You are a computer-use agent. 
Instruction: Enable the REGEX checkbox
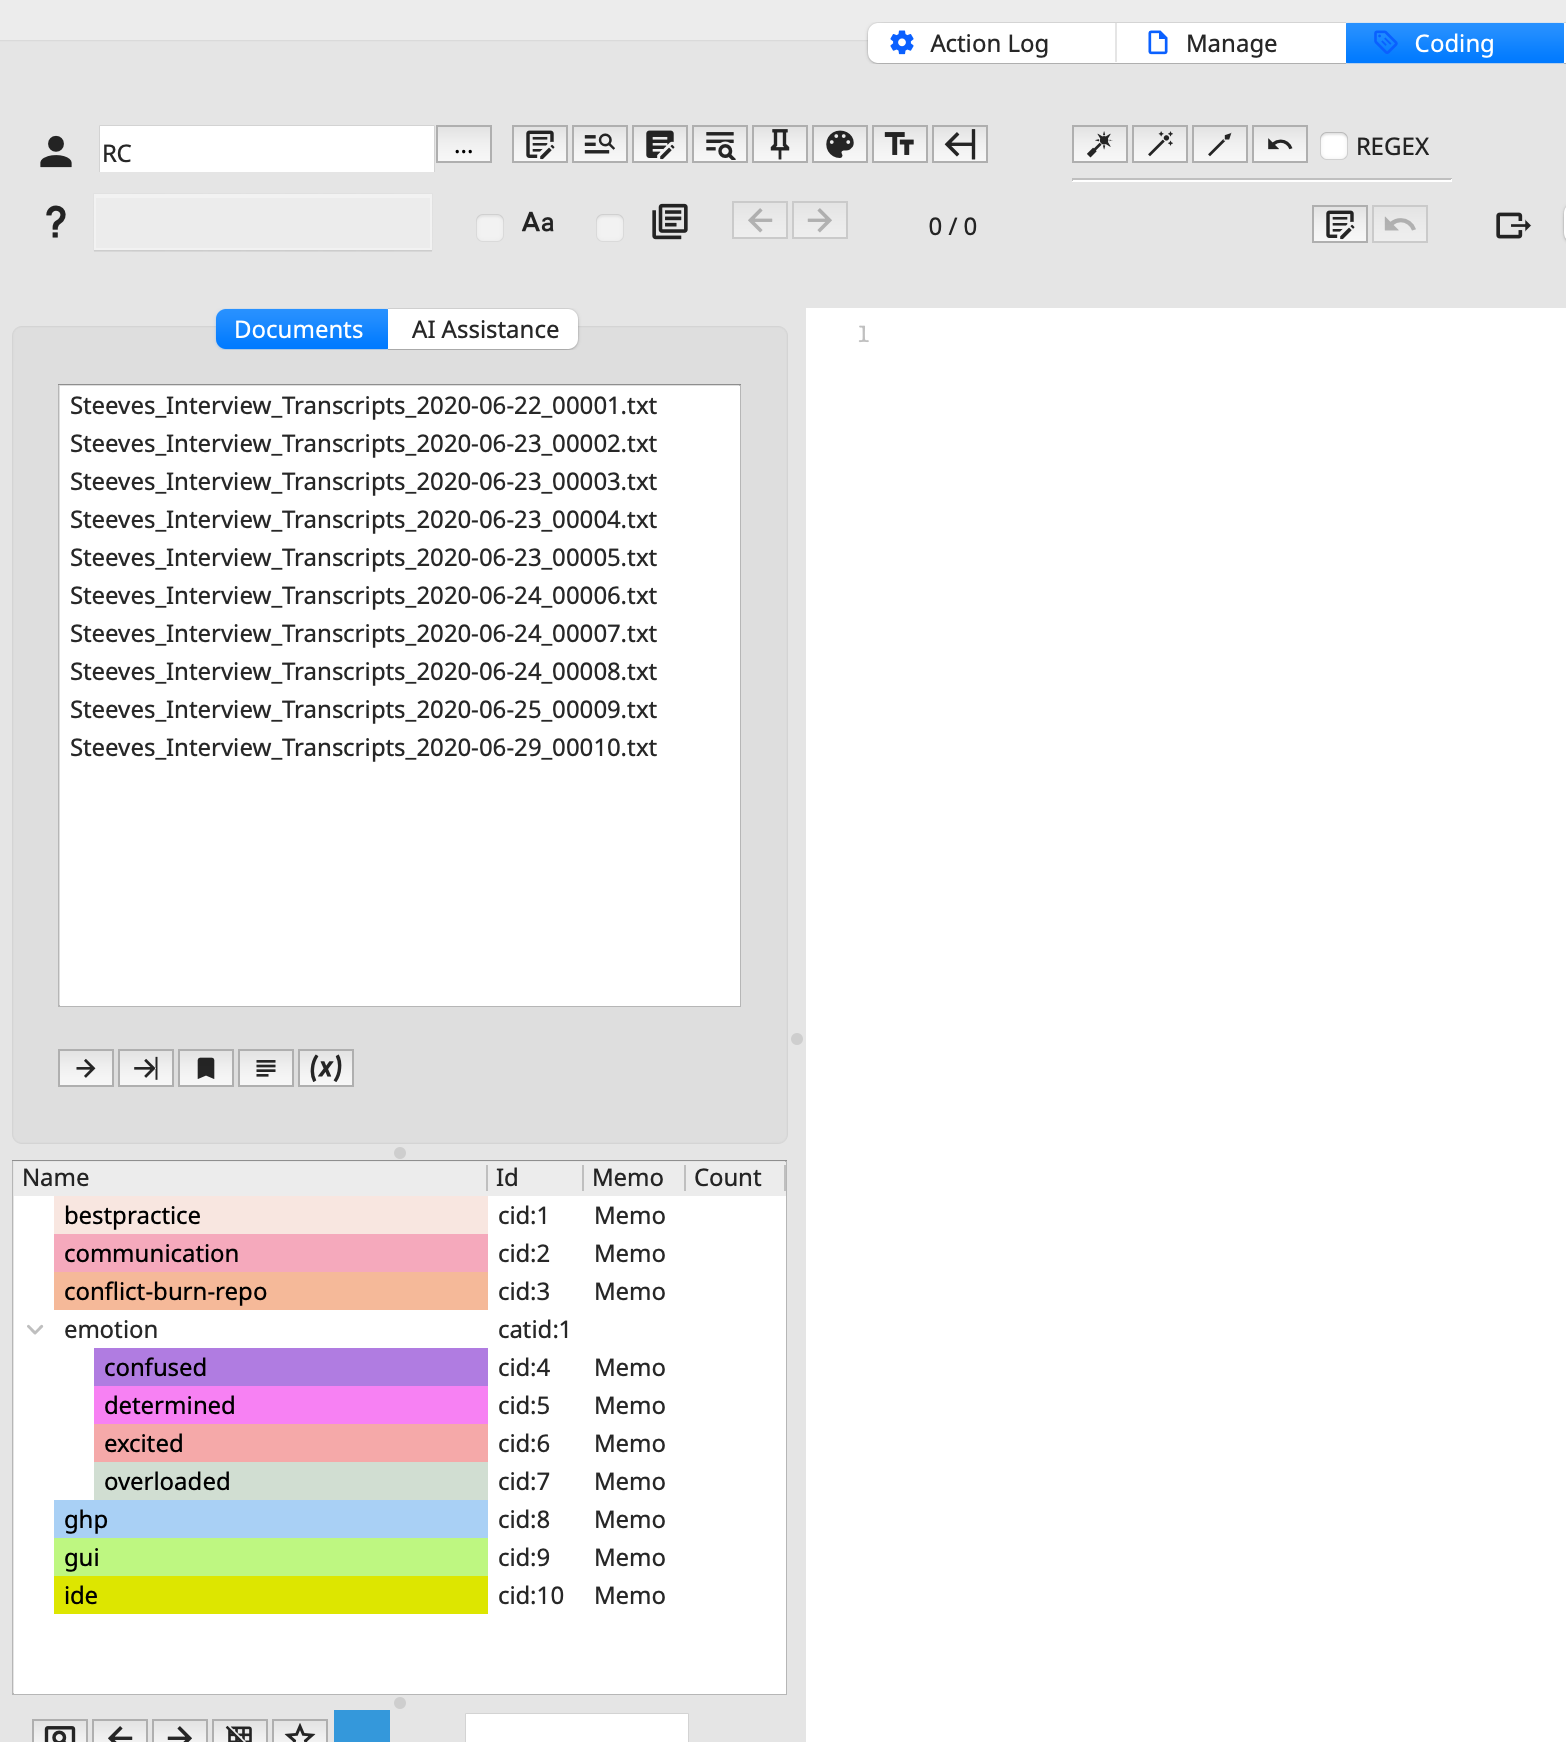pyautogui.click(x=1334, y=146)
